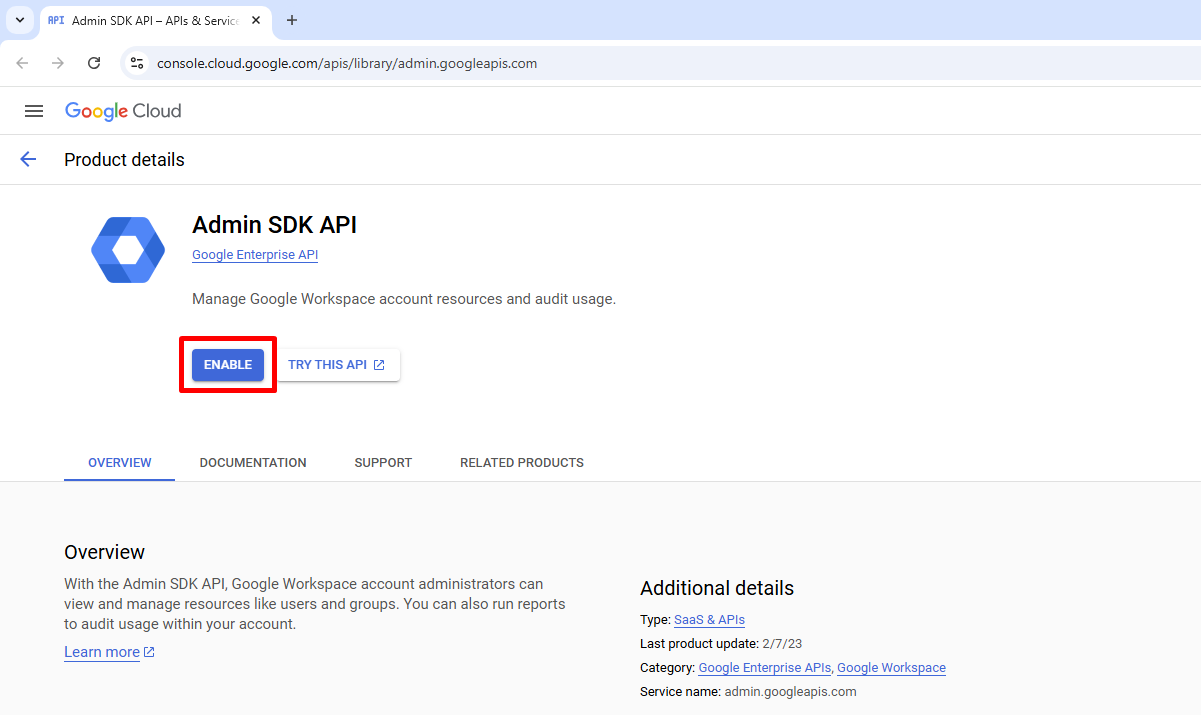The image size is (1201, 715).
Task: Open the tab search dropdown arrow
Action: [19, 20]
